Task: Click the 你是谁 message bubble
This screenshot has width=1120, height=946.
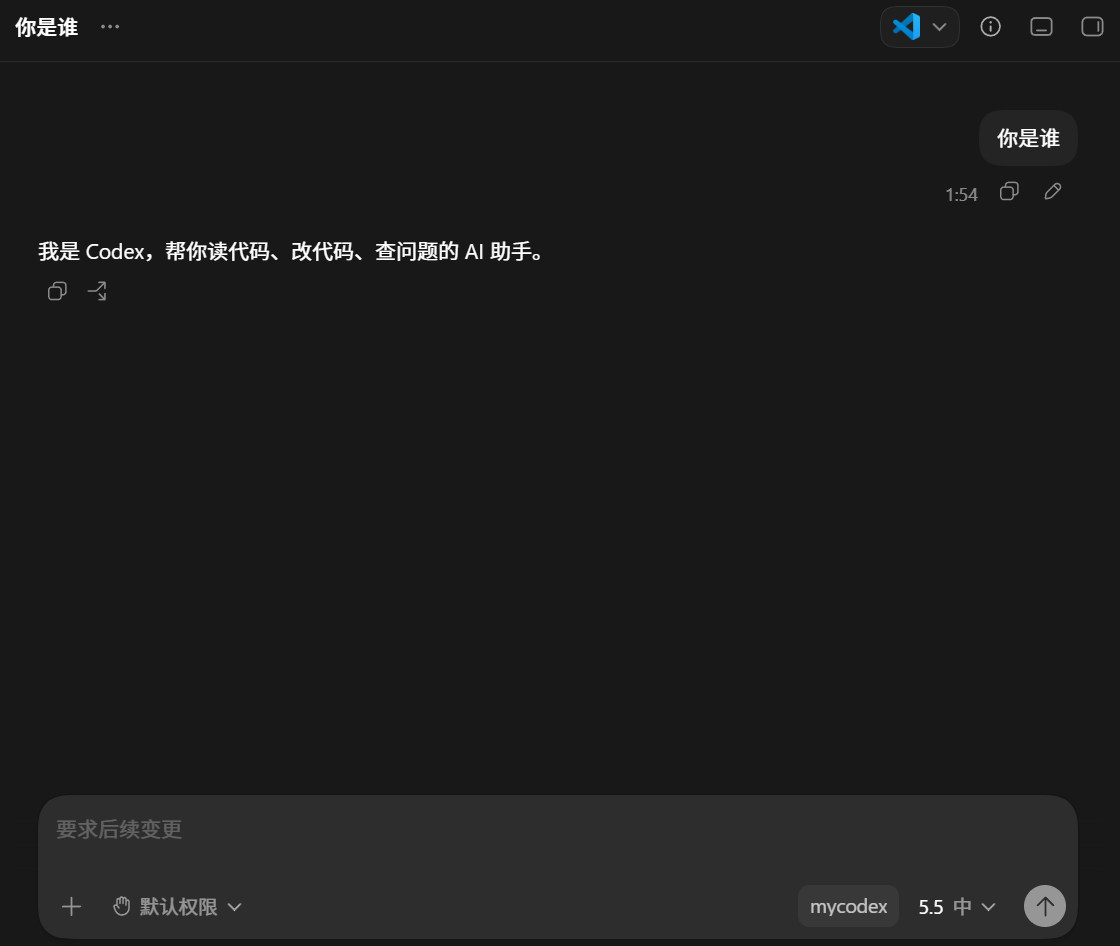Action: (1029, 138)
